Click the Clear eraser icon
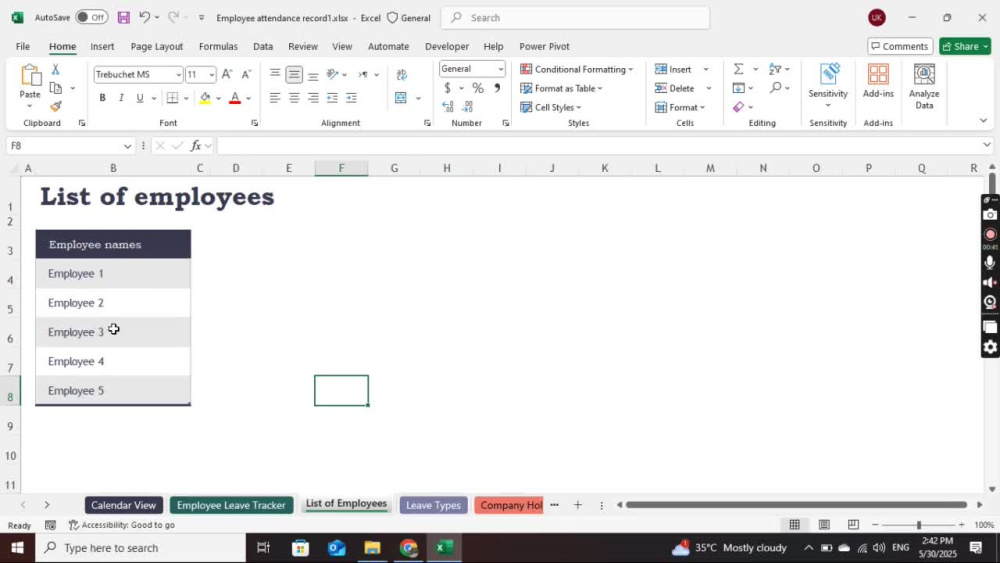Screen dimensions: 1000x563 click(739, 107)
